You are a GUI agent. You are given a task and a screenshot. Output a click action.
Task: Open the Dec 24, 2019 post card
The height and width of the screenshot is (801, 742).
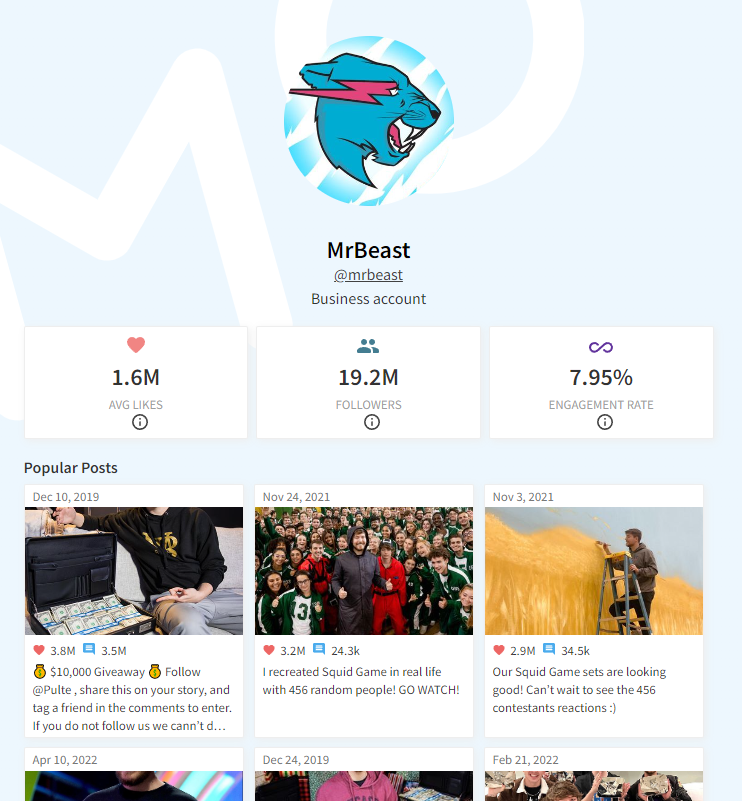(x=364, y=775)
